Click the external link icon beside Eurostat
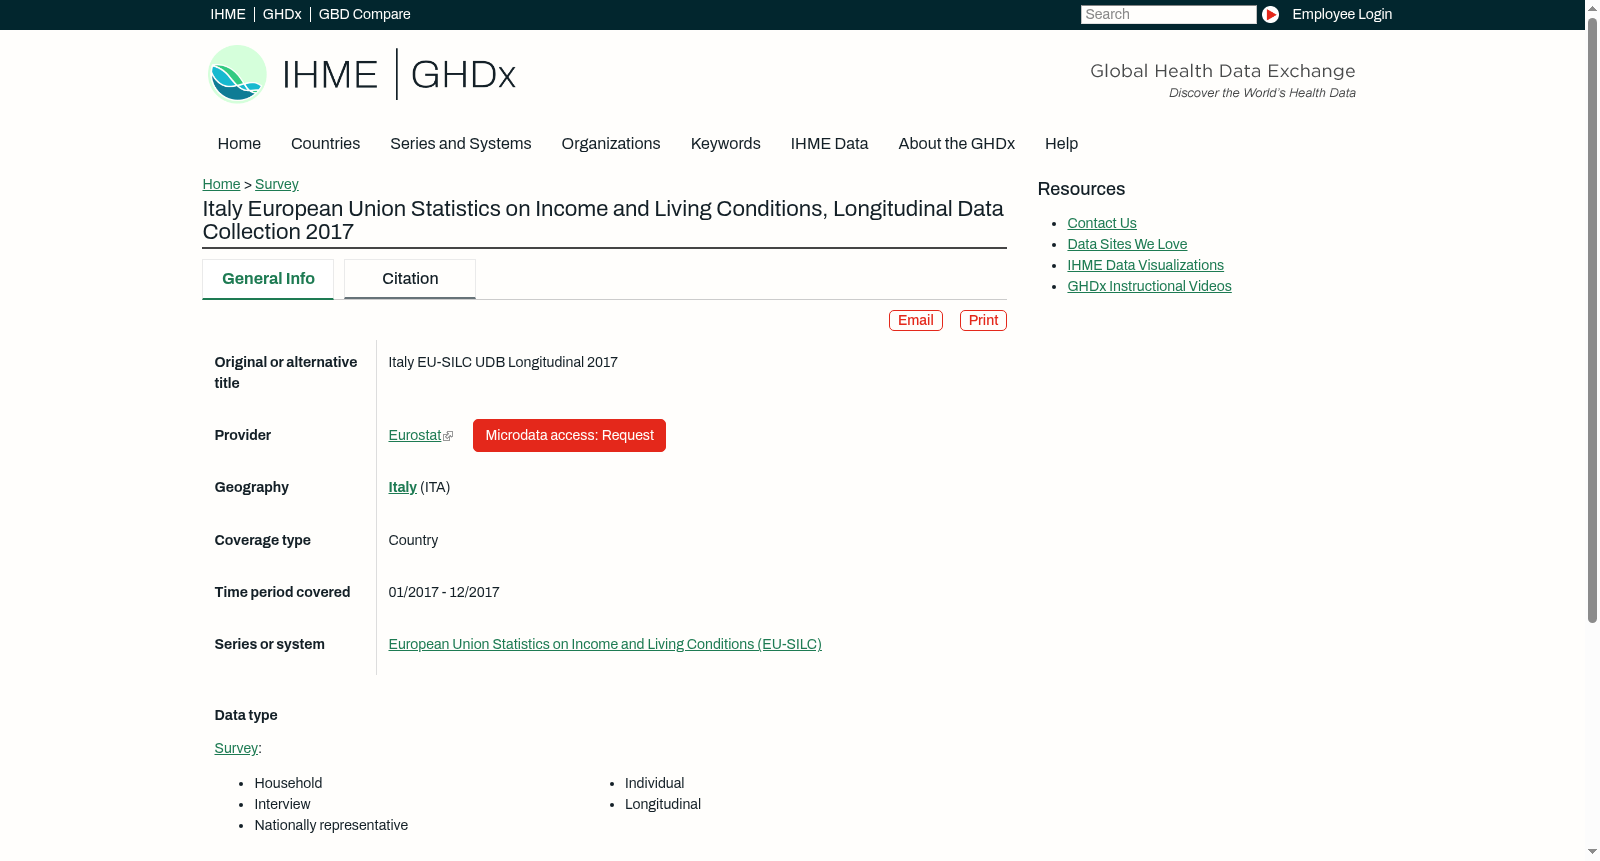The height and width of the screenshot is (861, 1600). (448, 436)
